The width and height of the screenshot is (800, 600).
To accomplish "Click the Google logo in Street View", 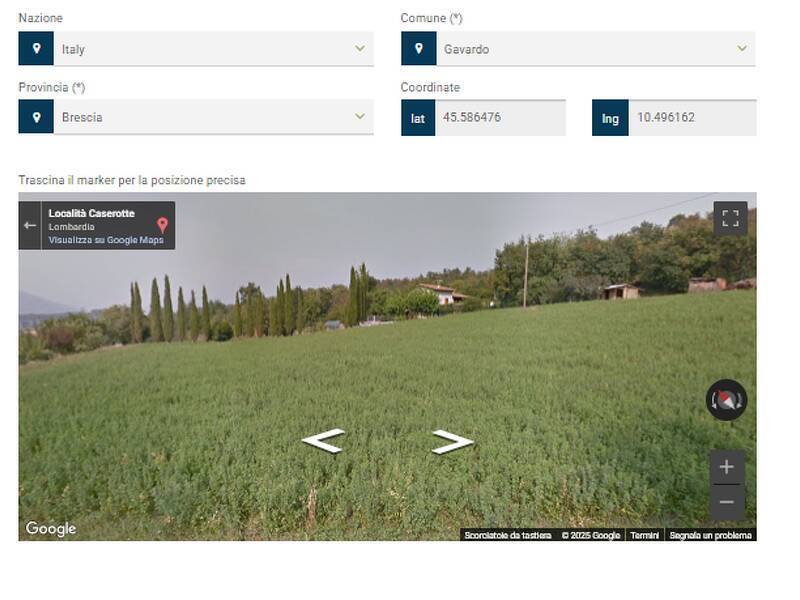I will (x=51, y=529).
